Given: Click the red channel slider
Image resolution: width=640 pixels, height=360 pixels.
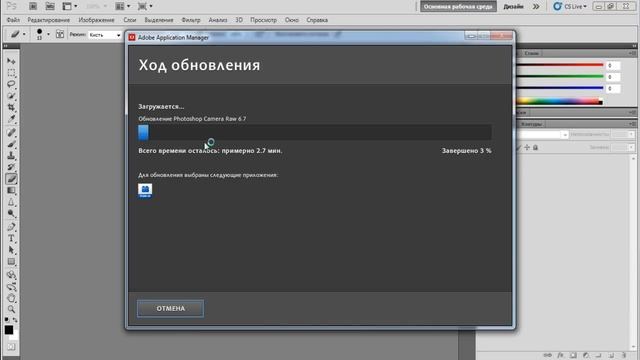Looking at the screenshot, I should [x=560, y=65].
